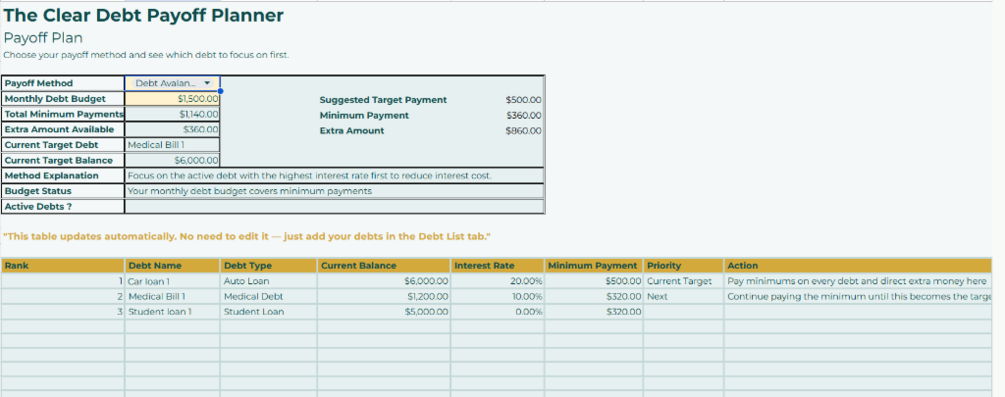
Task: Select the 20.00% interest rate cell
Action: pos(497,281)
